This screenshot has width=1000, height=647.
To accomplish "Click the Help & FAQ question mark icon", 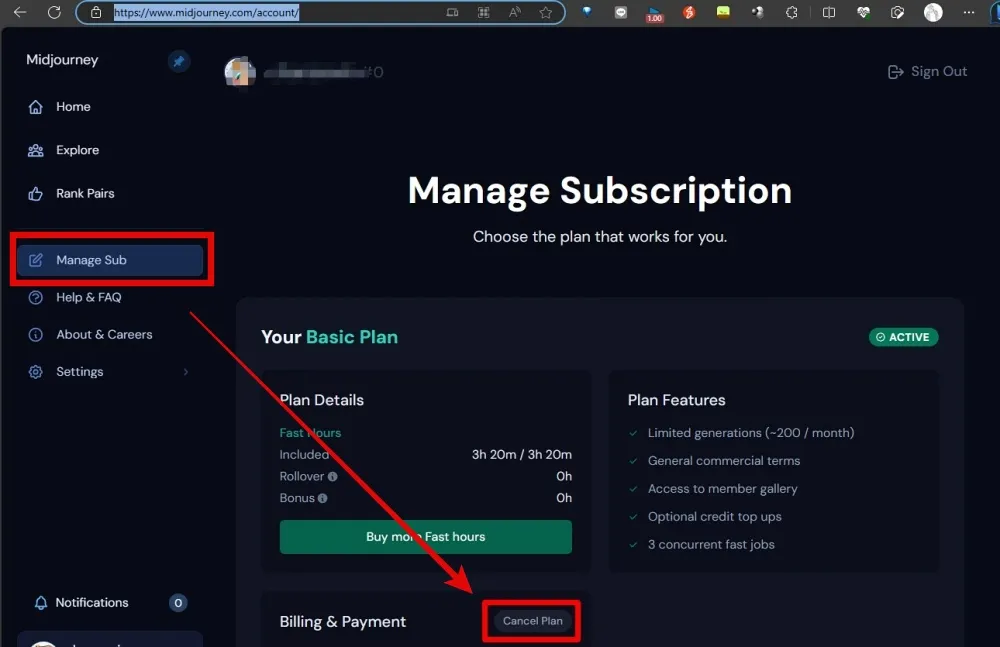I will click(x=36, y=298).
